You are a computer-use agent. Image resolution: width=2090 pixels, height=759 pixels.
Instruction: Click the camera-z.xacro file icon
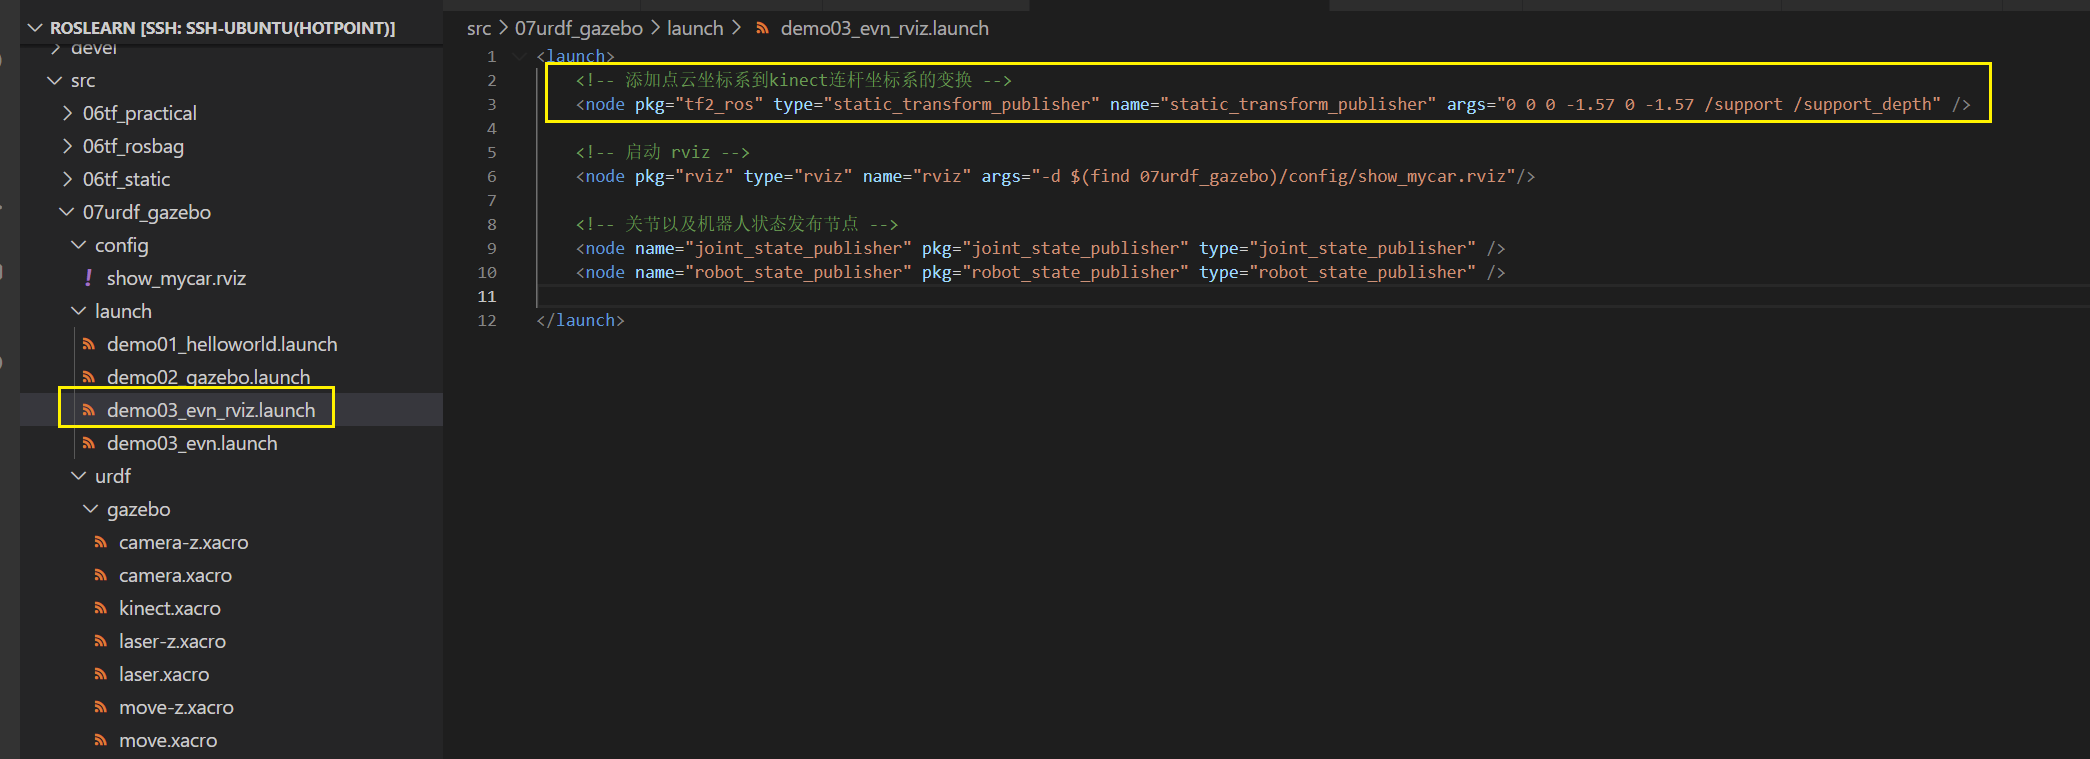click(x=101, y=542)
